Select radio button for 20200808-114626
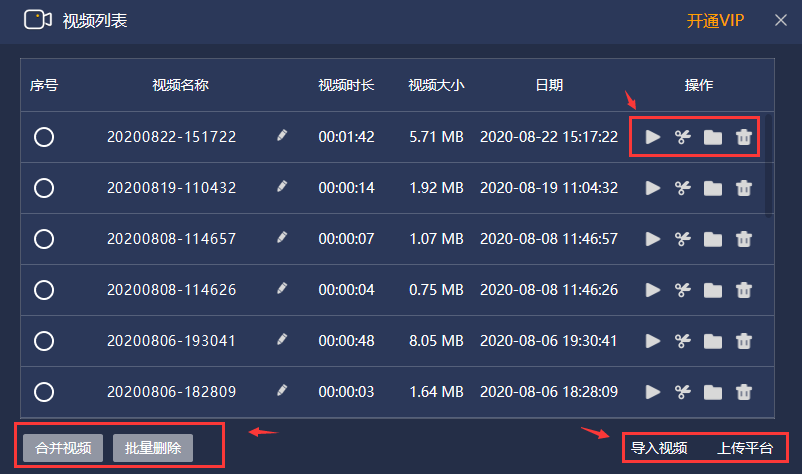This screenshot has height=474, width=802. click(44, 290)
